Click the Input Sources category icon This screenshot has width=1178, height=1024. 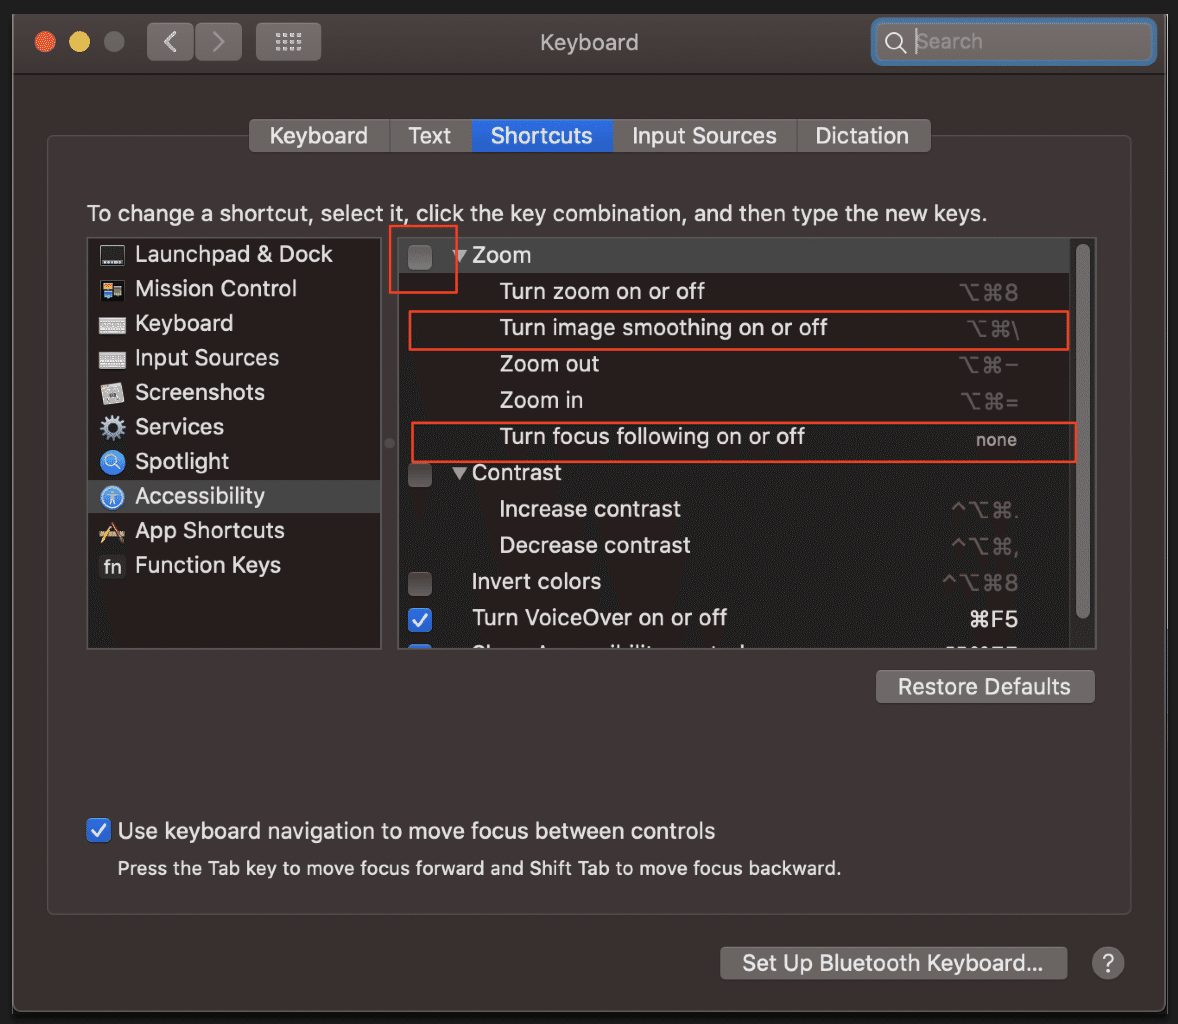click(x=112, y=359)
